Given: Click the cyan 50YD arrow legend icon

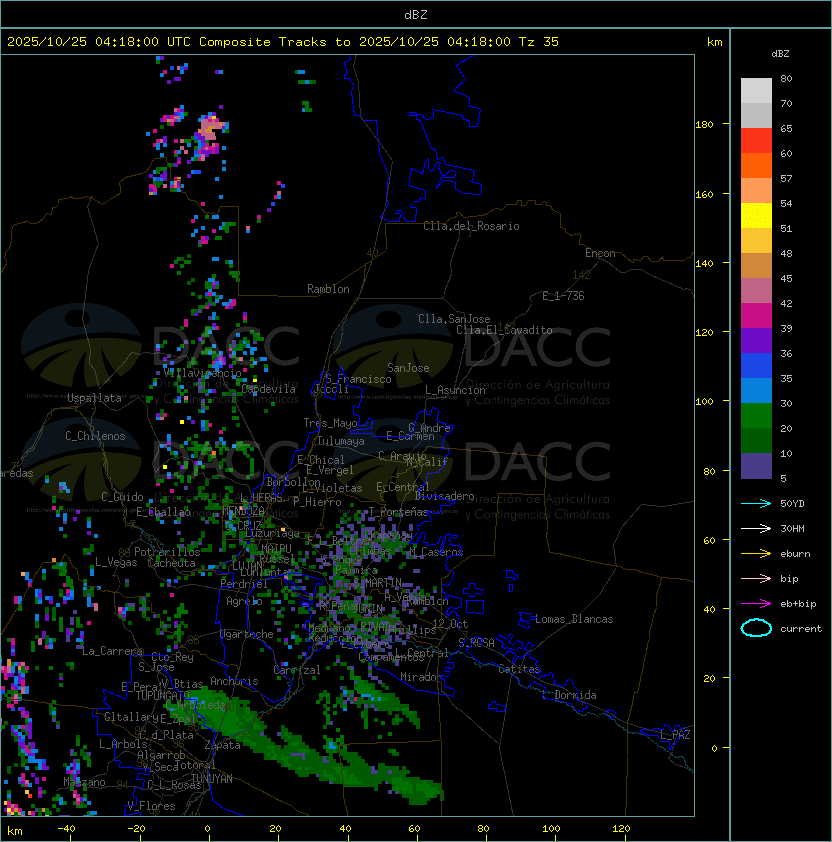Looking at the screenshot, I should 756,503.
